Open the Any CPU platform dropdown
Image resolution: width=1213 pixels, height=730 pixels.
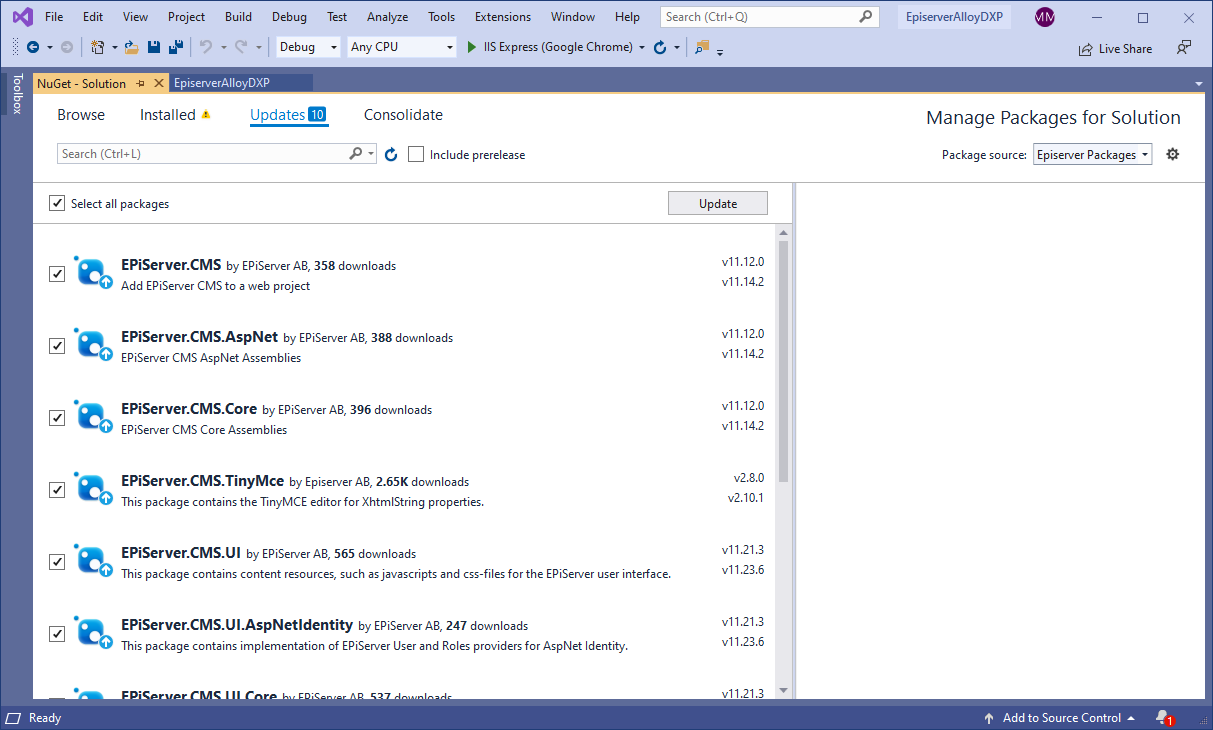pos(402,47)
